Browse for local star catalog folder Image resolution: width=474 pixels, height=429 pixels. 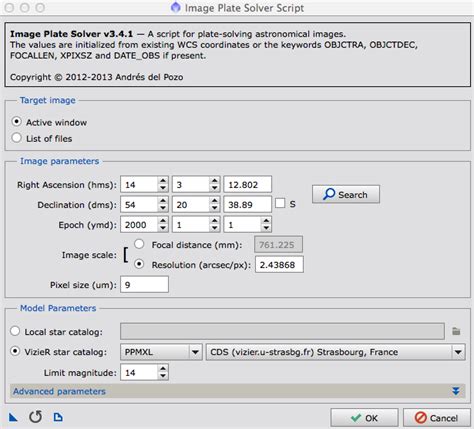[x=456, y=331]
